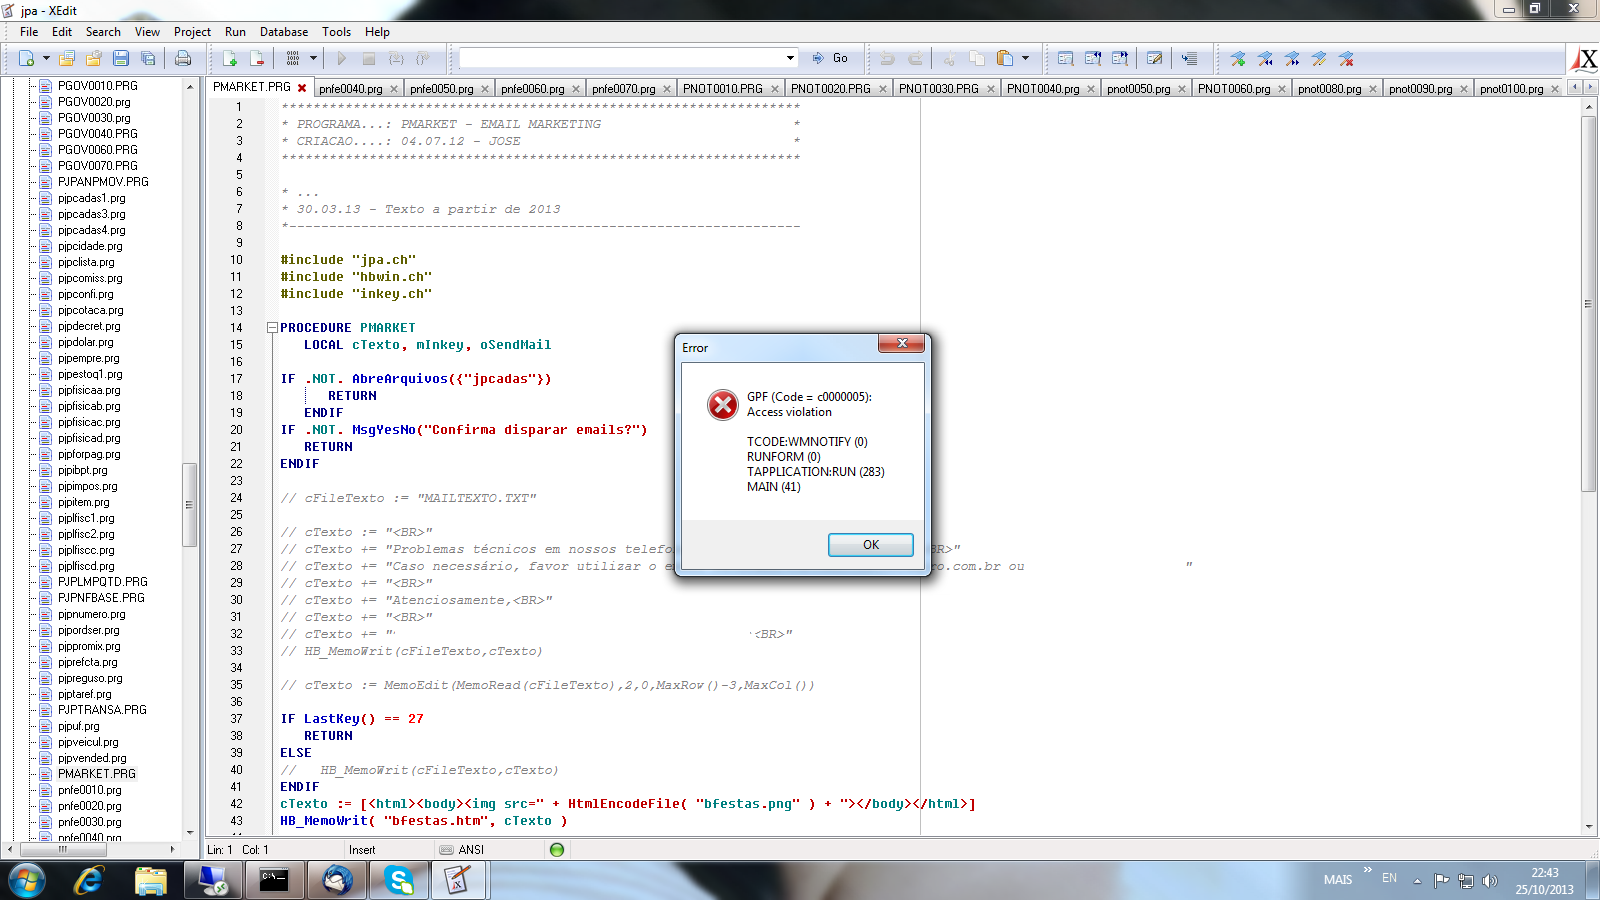
Task: Collapse the PROCEDURE PMARKET code fold
Action: [x=272, y=328]
